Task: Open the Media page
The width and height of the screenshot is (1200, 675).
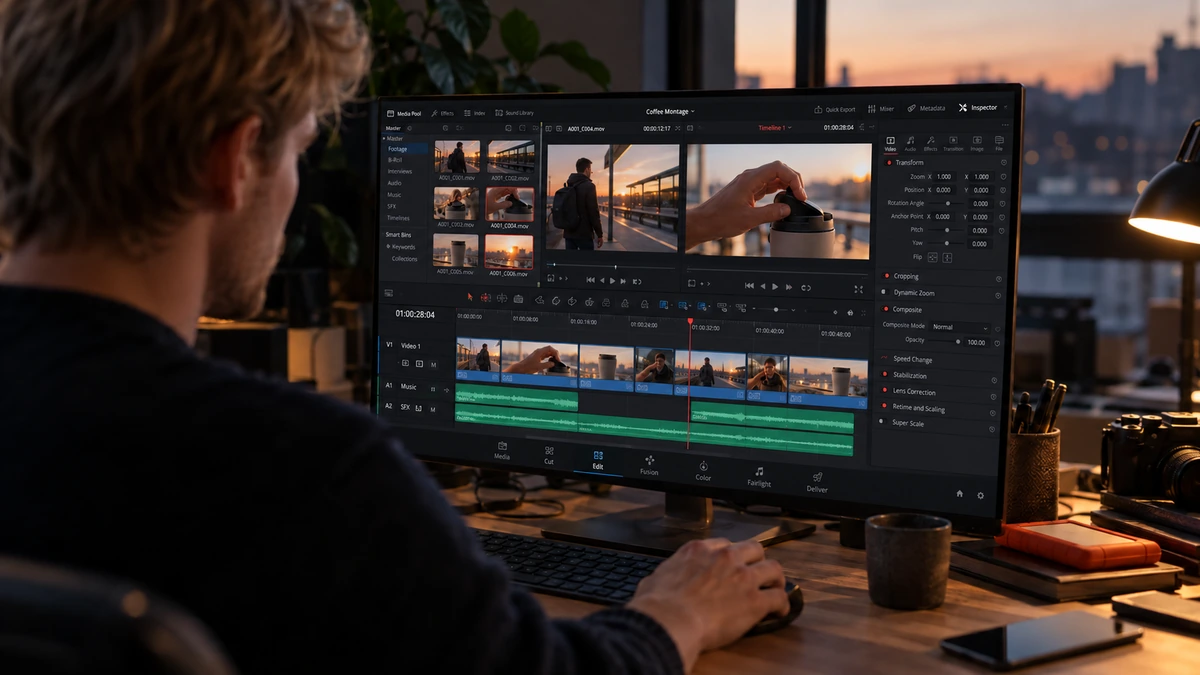Action: (x=502, y=450)
